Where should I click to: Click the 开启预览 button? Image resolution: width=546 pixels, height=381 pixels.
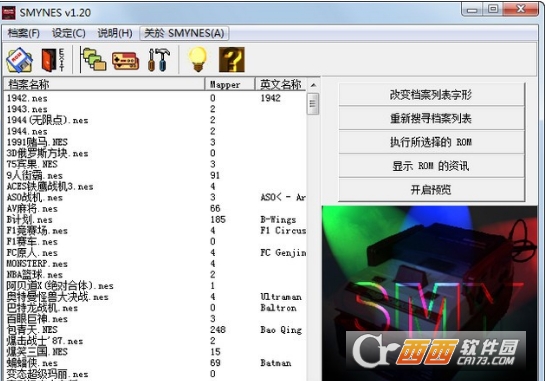[431, 189]
